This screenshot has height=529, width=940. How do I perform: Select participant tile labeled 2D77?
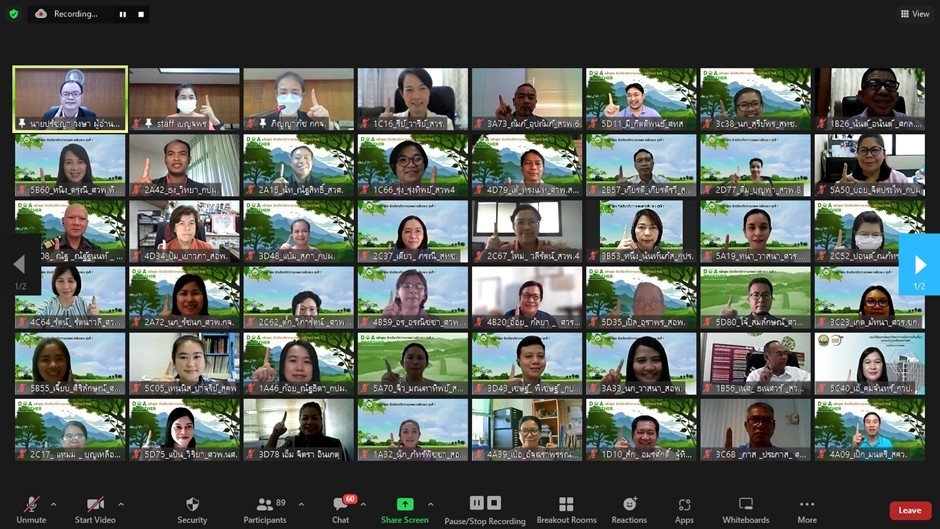tap(755, 166)
